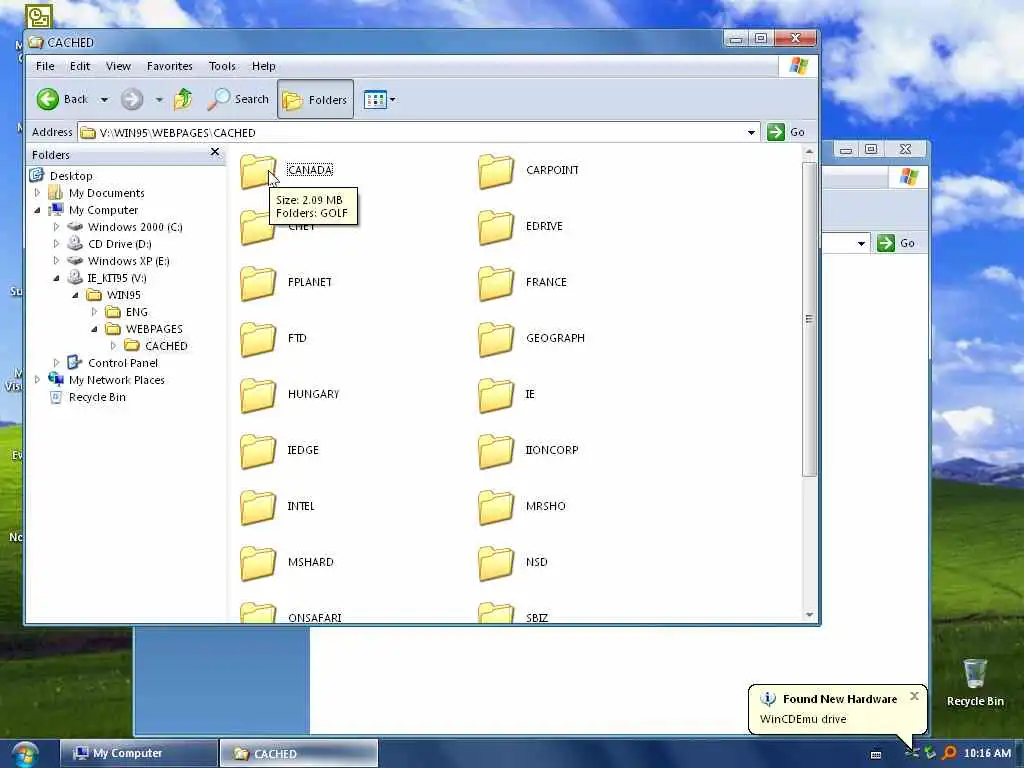The width and height of the screenshot is (1024, 768).
Task: Select the IIONCORP folder icon
Action: coord(496,451)
